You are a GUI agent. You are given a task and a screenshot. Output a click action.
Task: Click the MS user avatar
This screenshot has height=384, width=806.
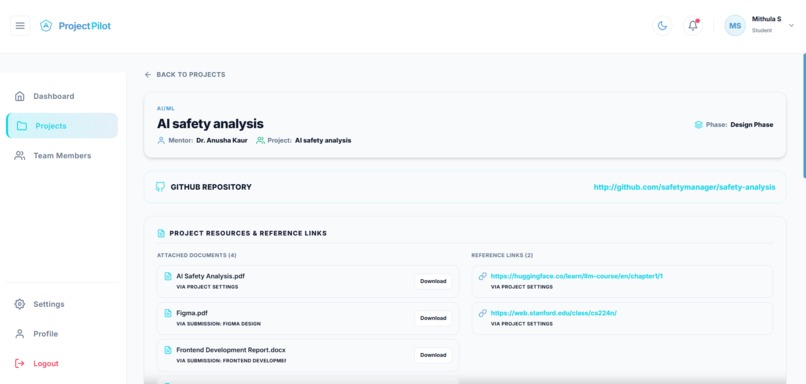[x=735, y=26]
